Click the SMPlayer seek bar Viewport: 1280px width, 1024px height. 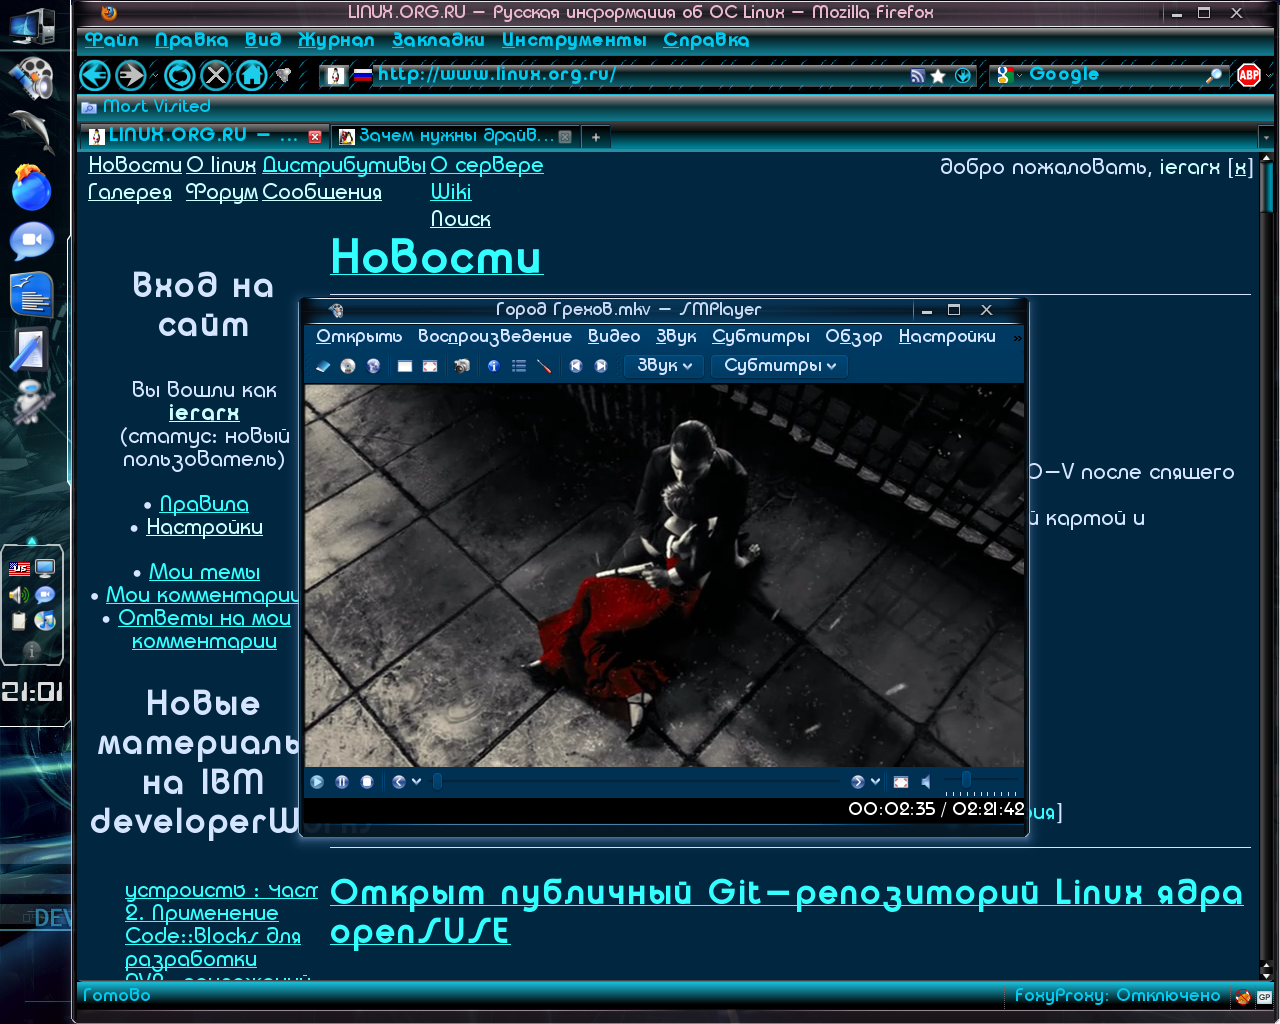pyautogui.click(x=638, y=782)
